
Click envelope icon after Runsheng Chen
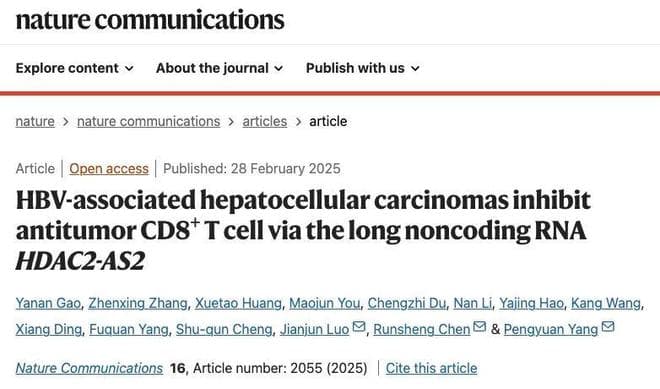(479, 327)
